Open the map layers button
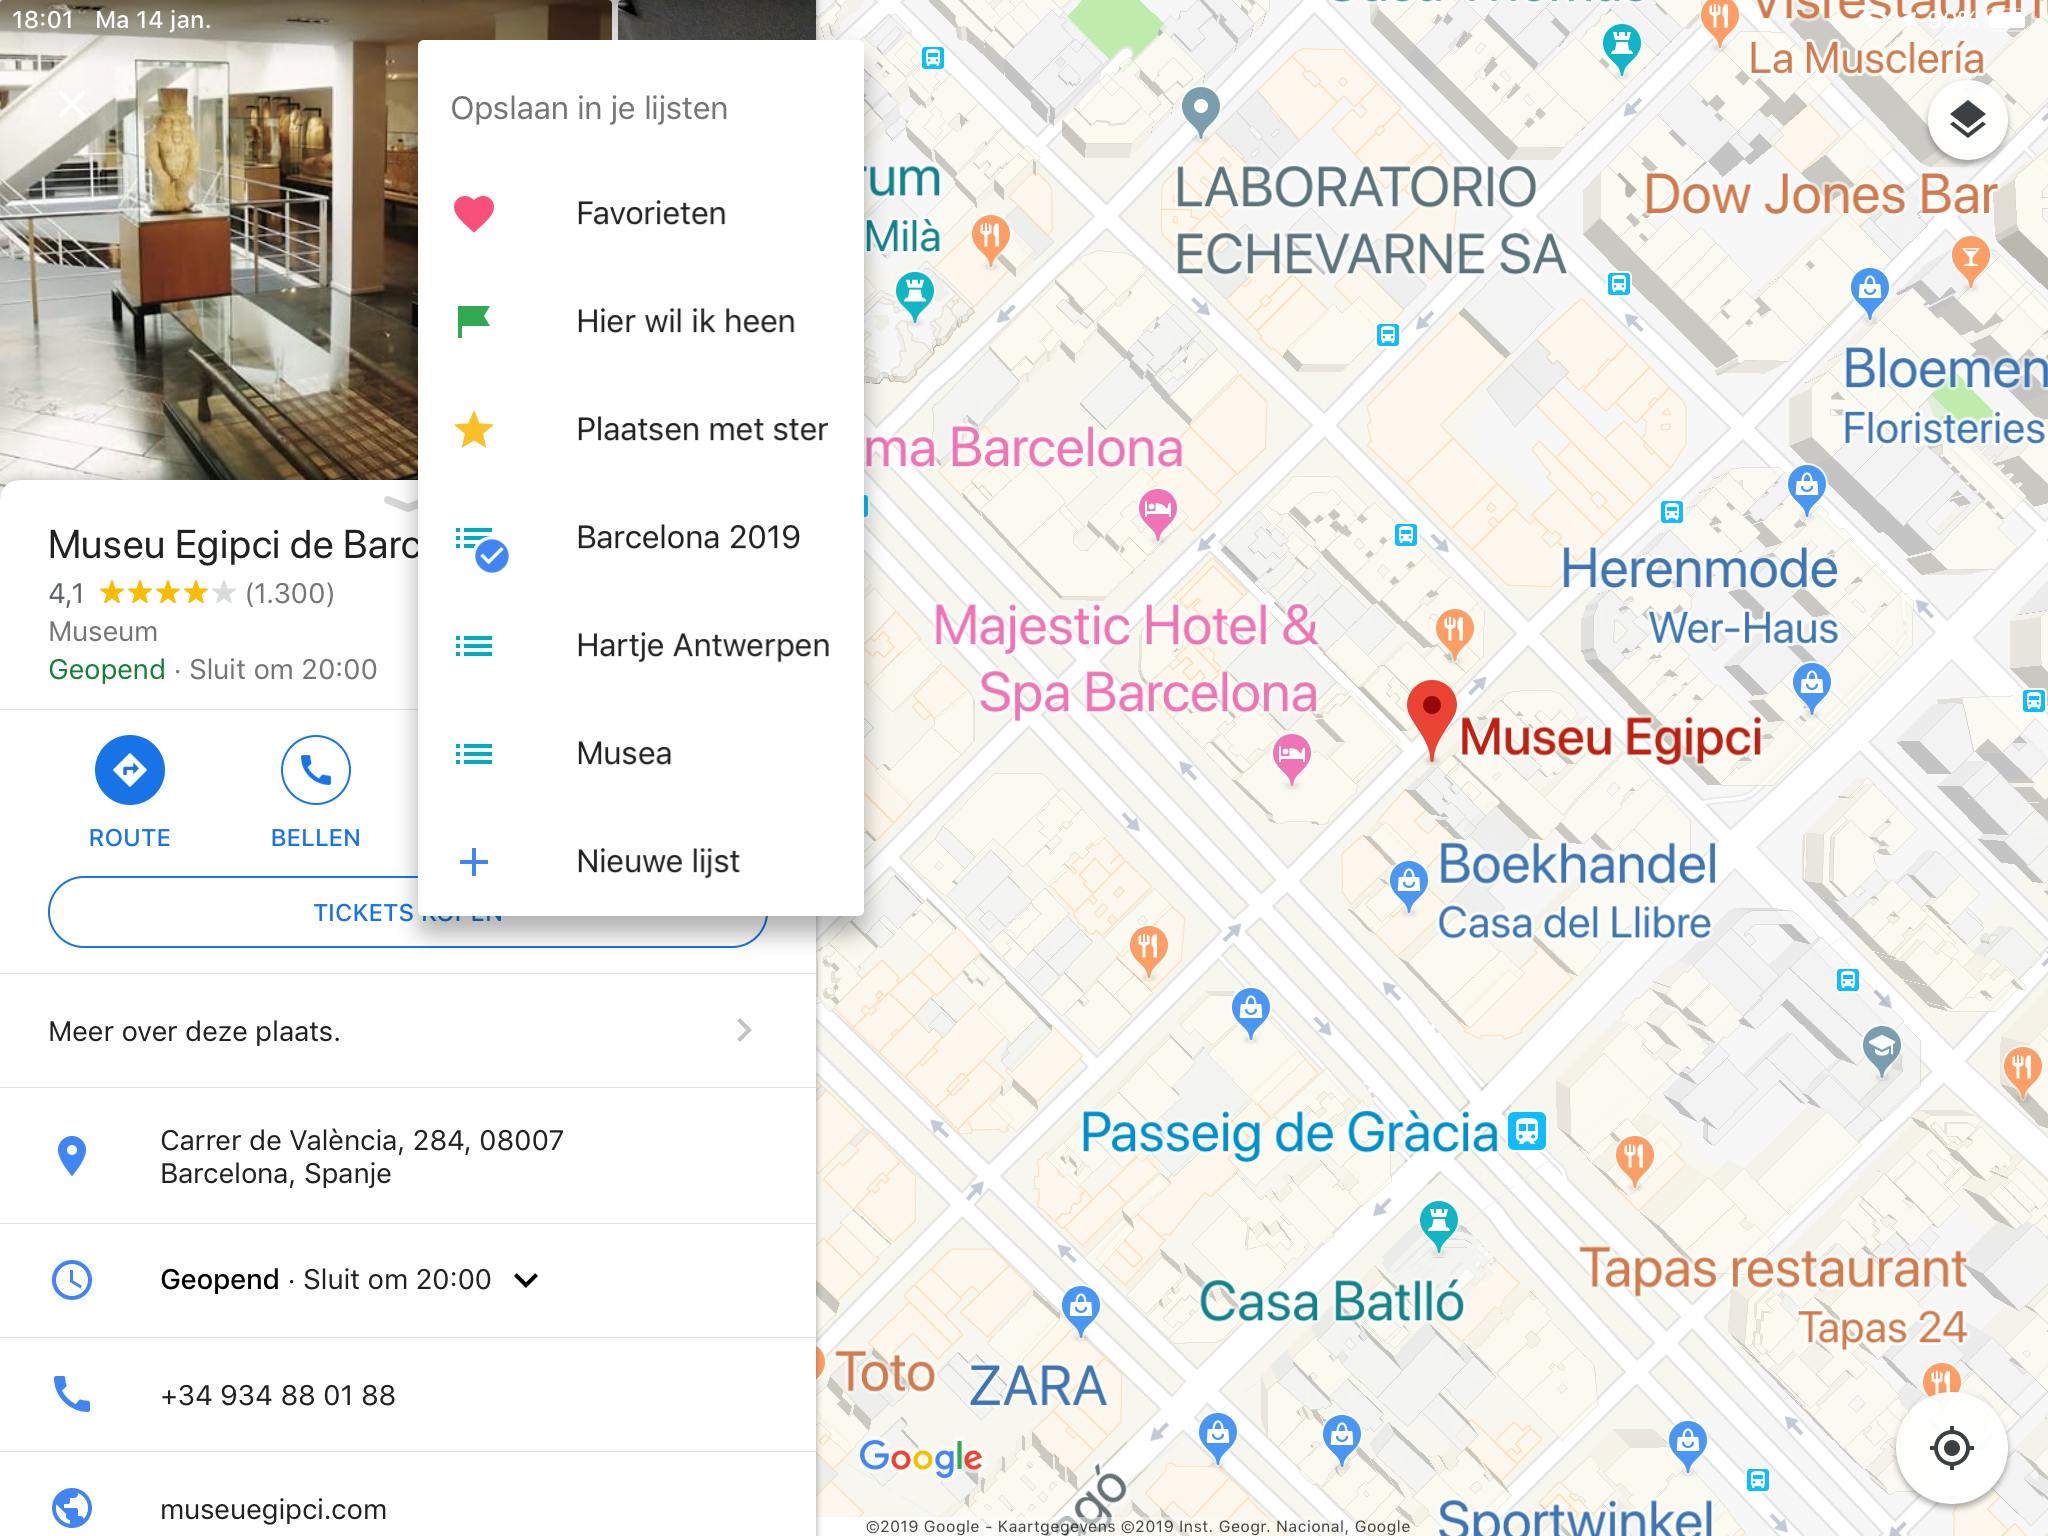 1967,121
